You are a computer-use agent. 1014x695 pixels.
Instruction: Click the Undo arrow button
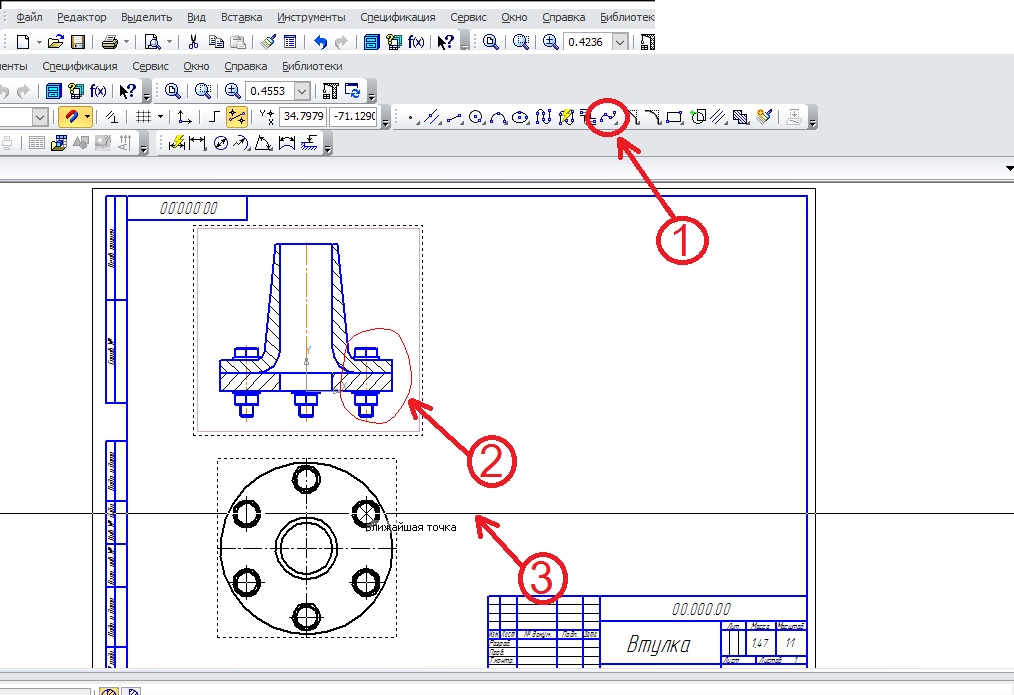click(320, 42)
